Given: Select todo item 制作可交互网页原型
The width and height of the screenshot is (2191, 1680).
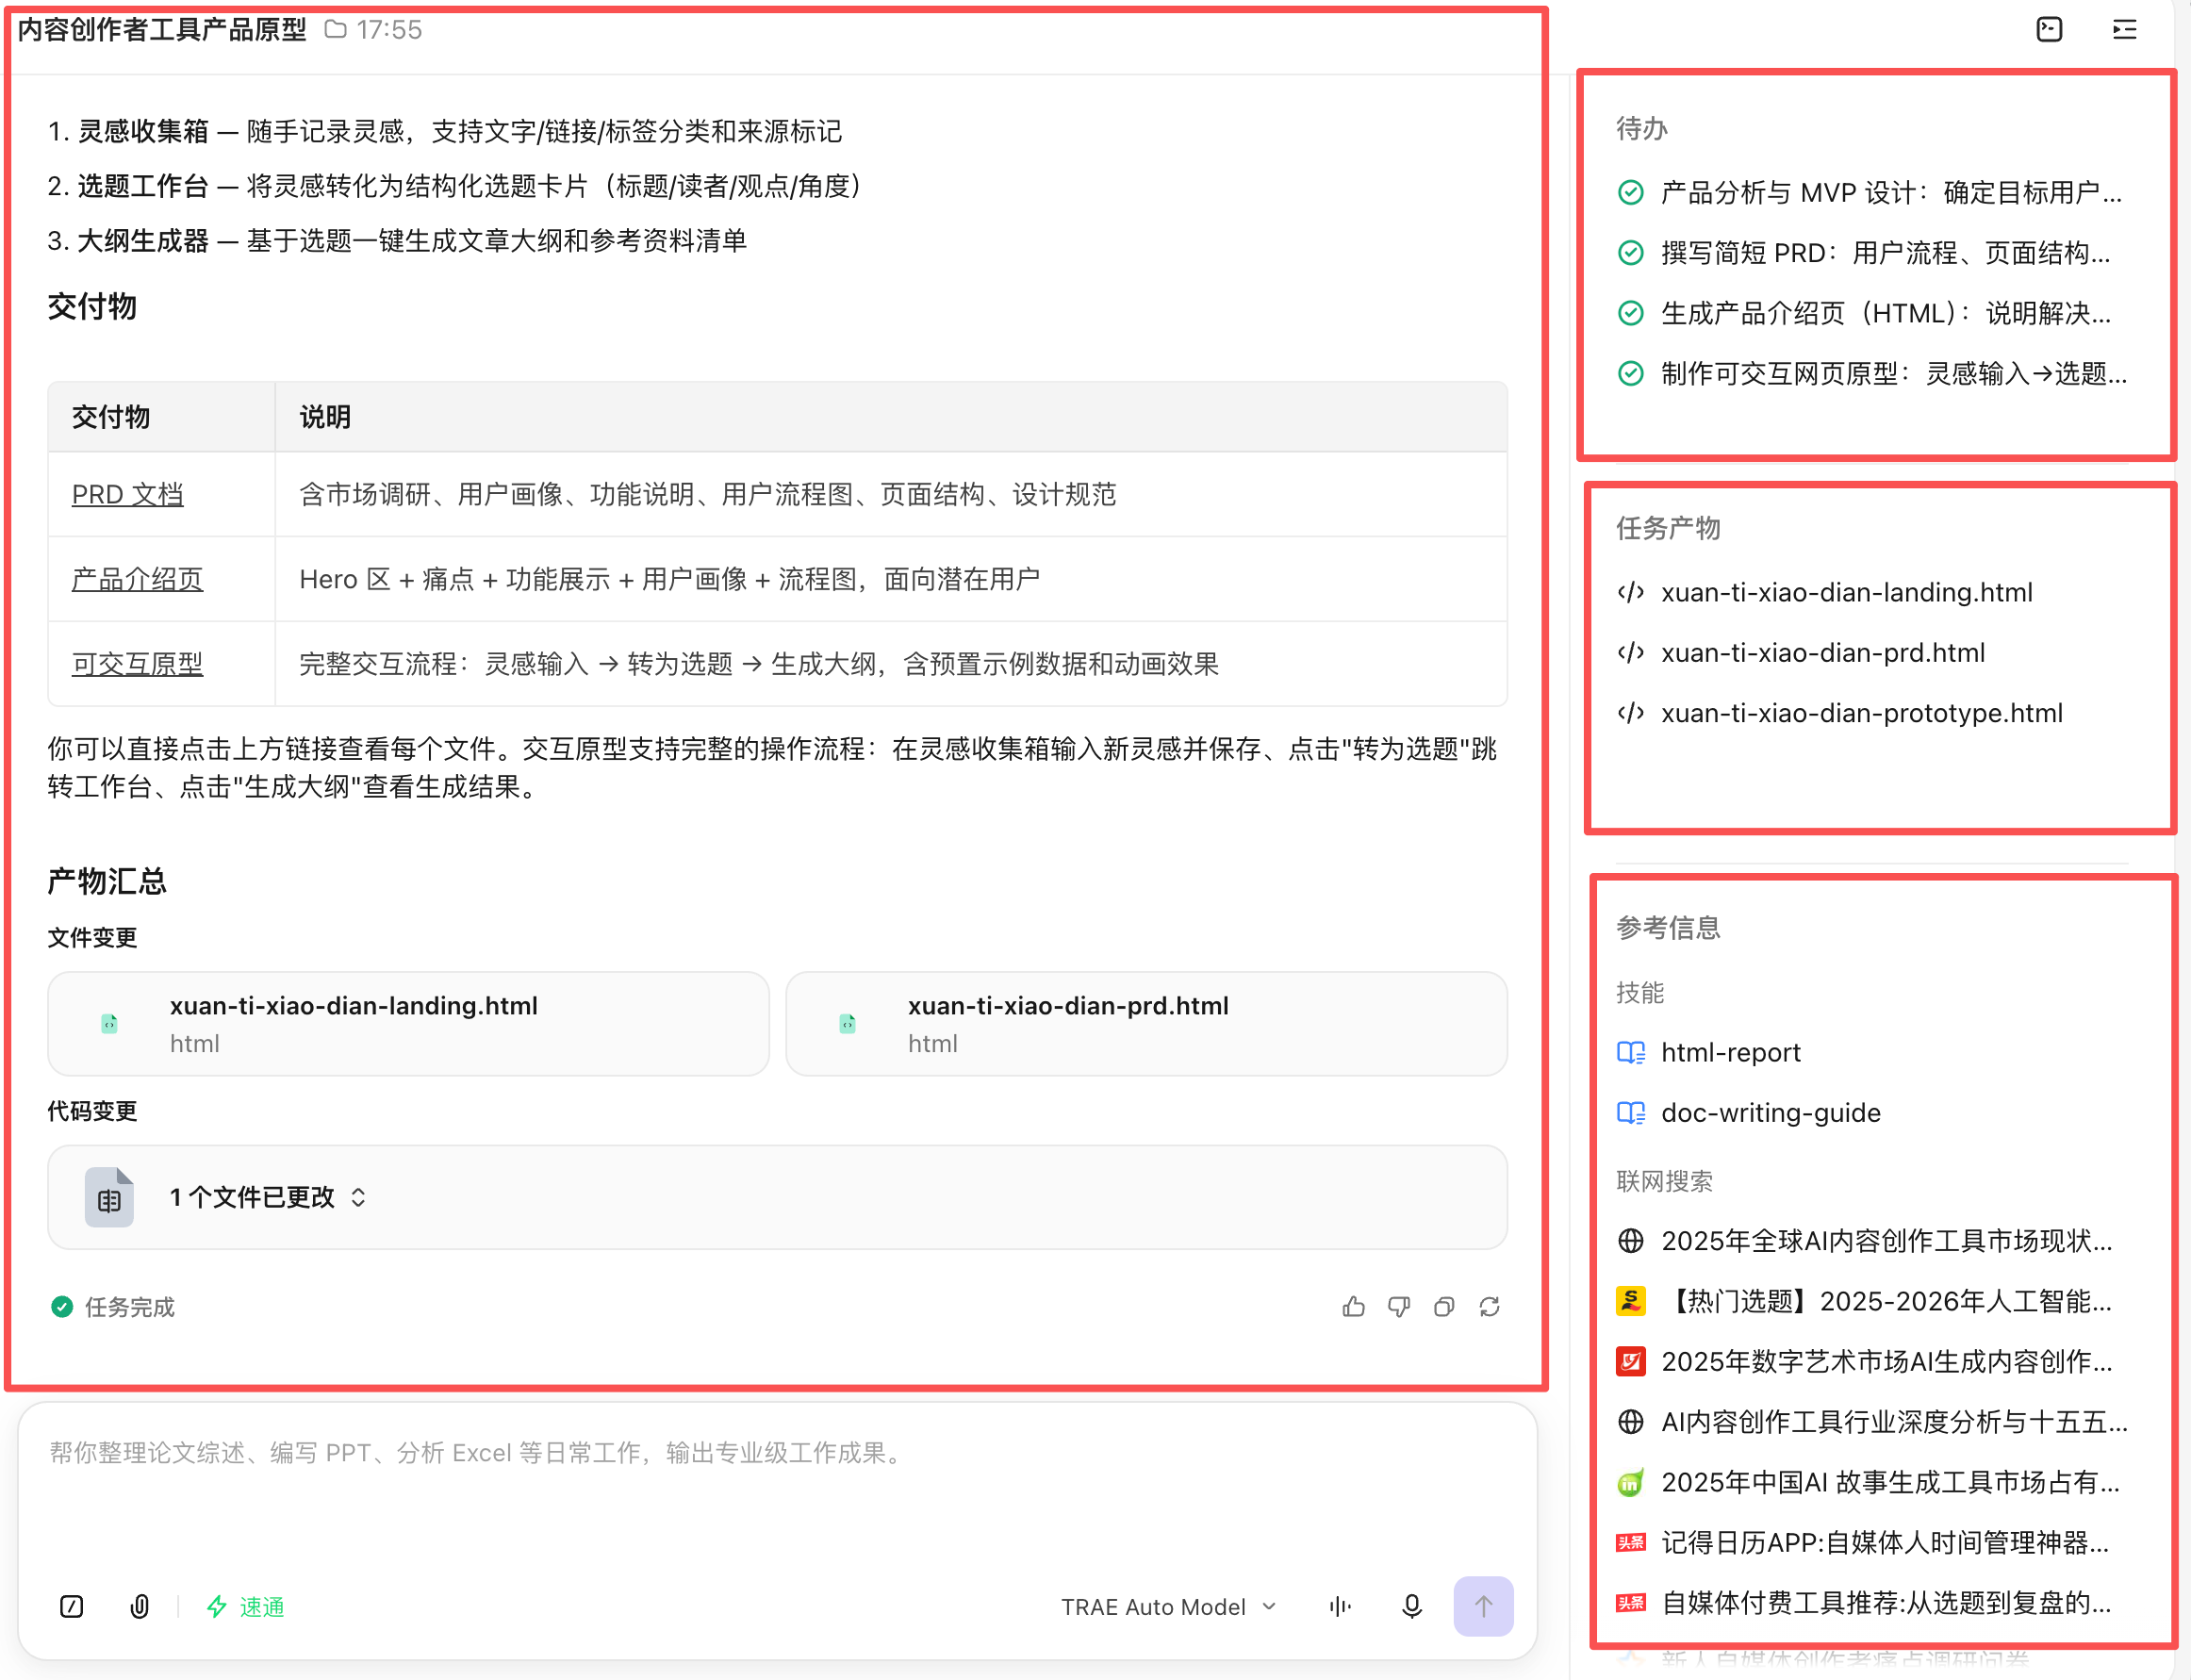Looking at the screenshot, I should 1870,374.
